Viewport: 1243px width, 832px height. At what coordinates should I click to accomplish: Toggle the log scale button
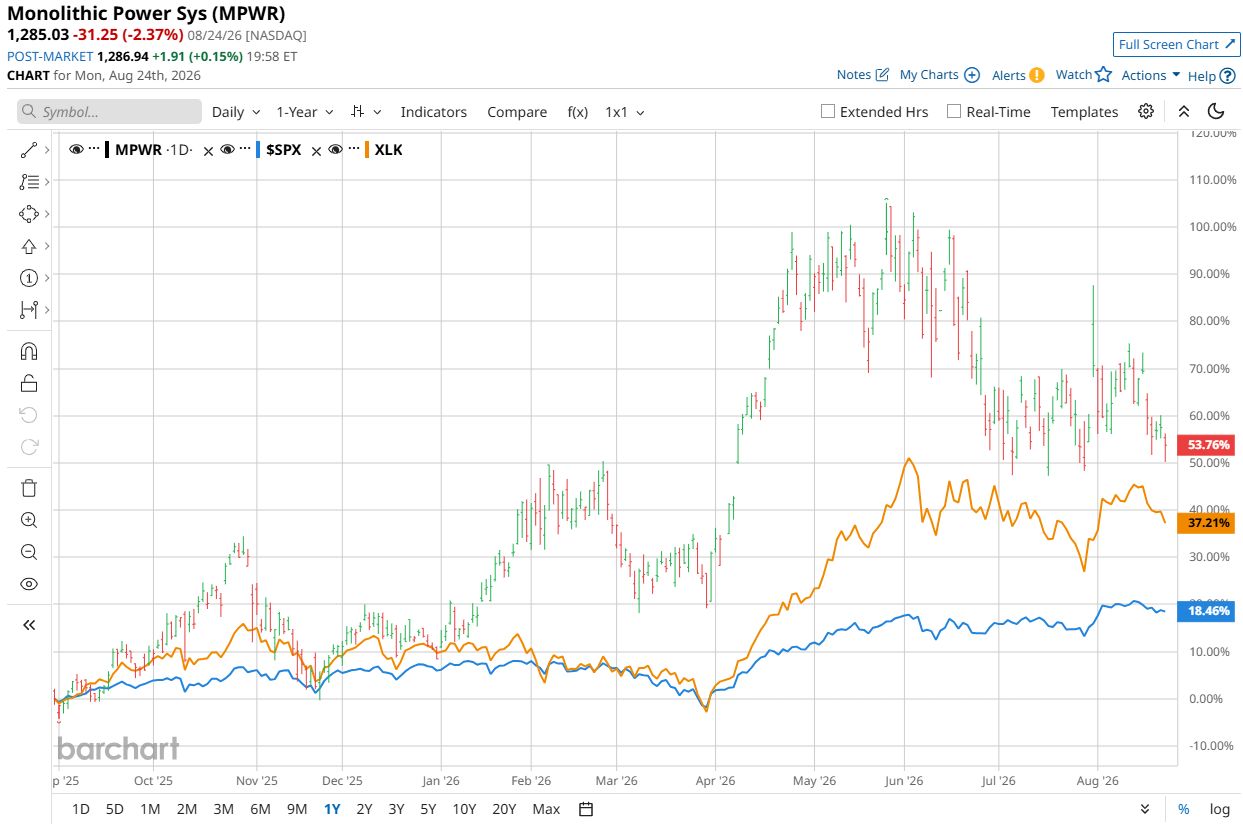(1219, 809)
